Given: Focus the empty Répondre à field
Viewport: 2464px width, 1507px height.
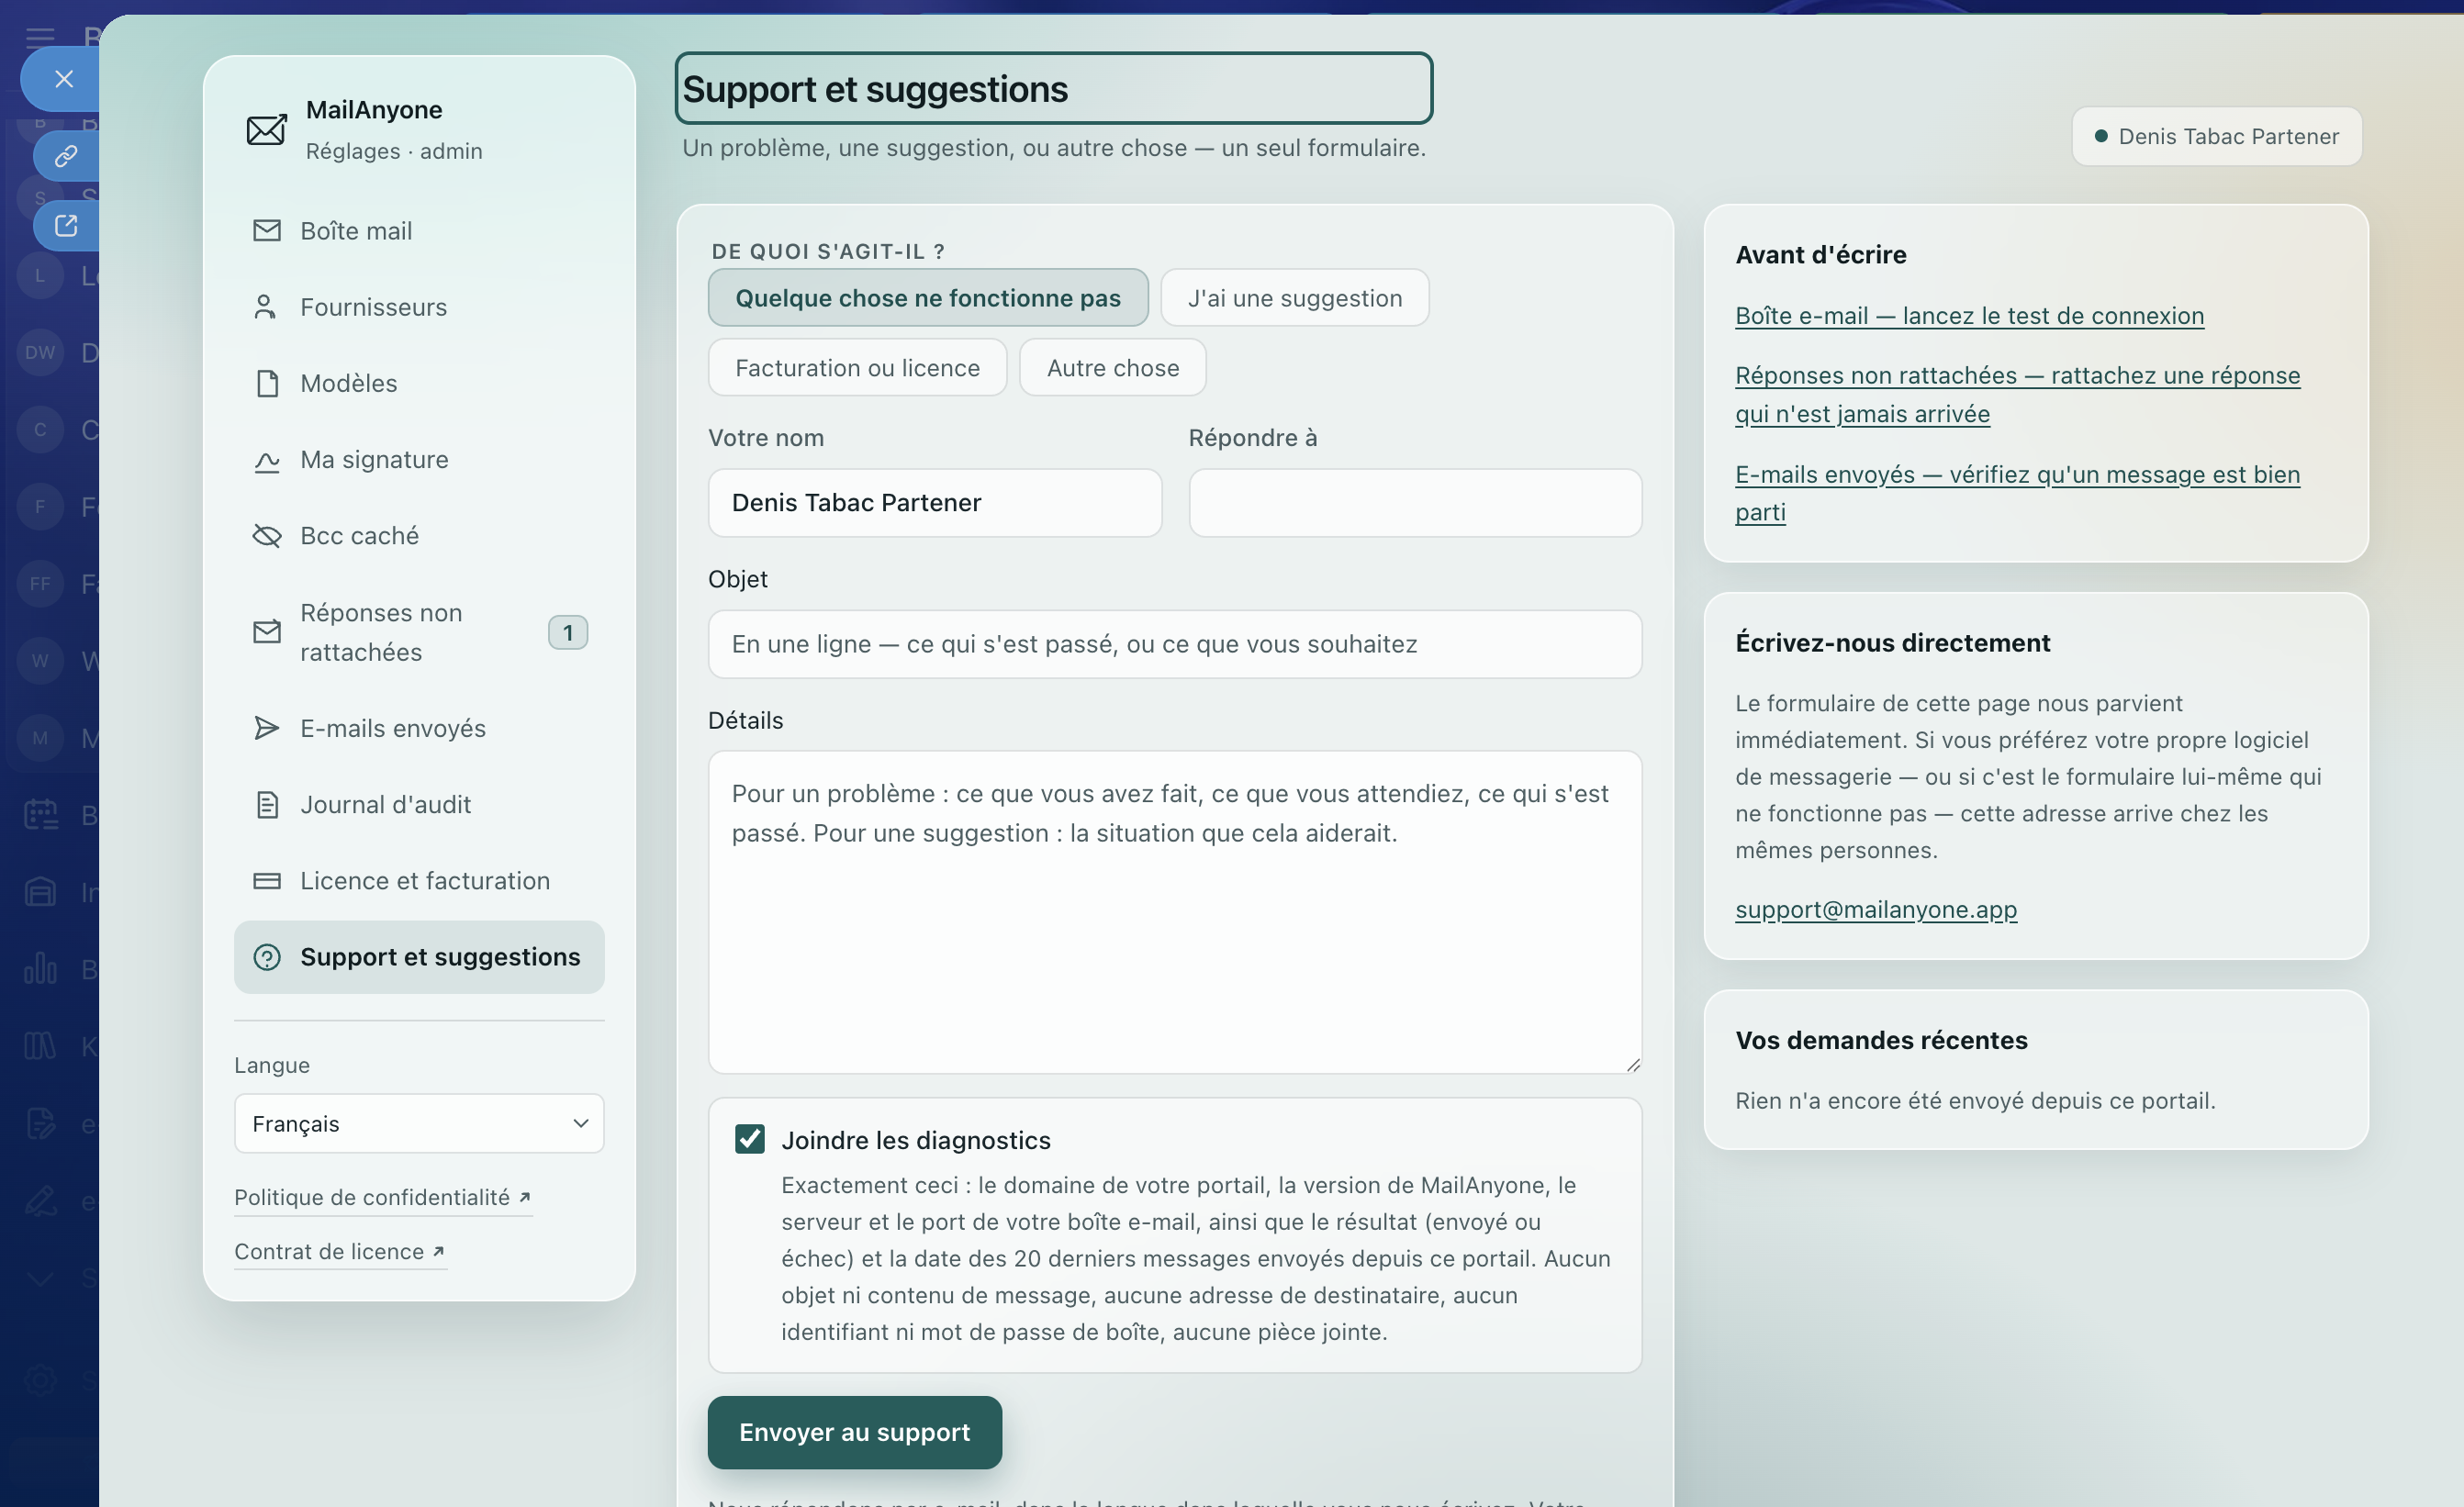Looking at the screenshot, I should pos(1414,503).
